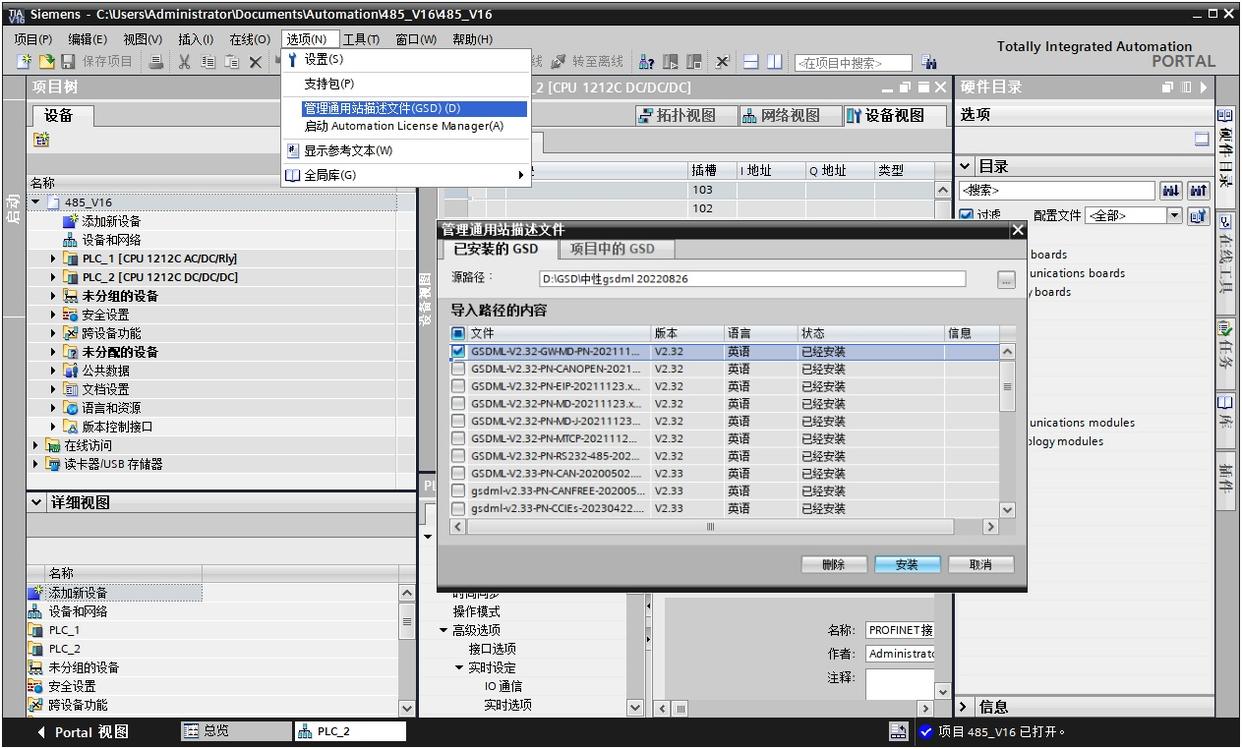Click the print icon in toolbar

[158, 62]
